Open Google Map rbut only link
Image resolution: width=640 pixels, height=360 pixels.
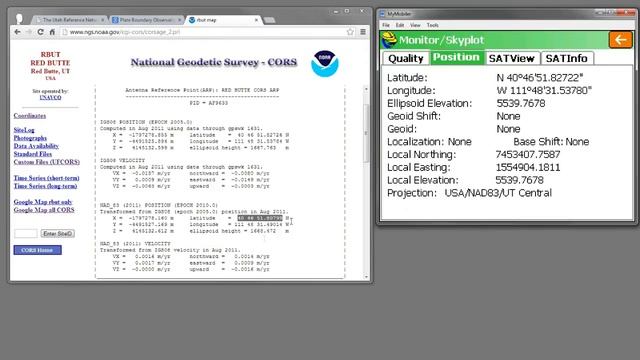coord(43,202)
